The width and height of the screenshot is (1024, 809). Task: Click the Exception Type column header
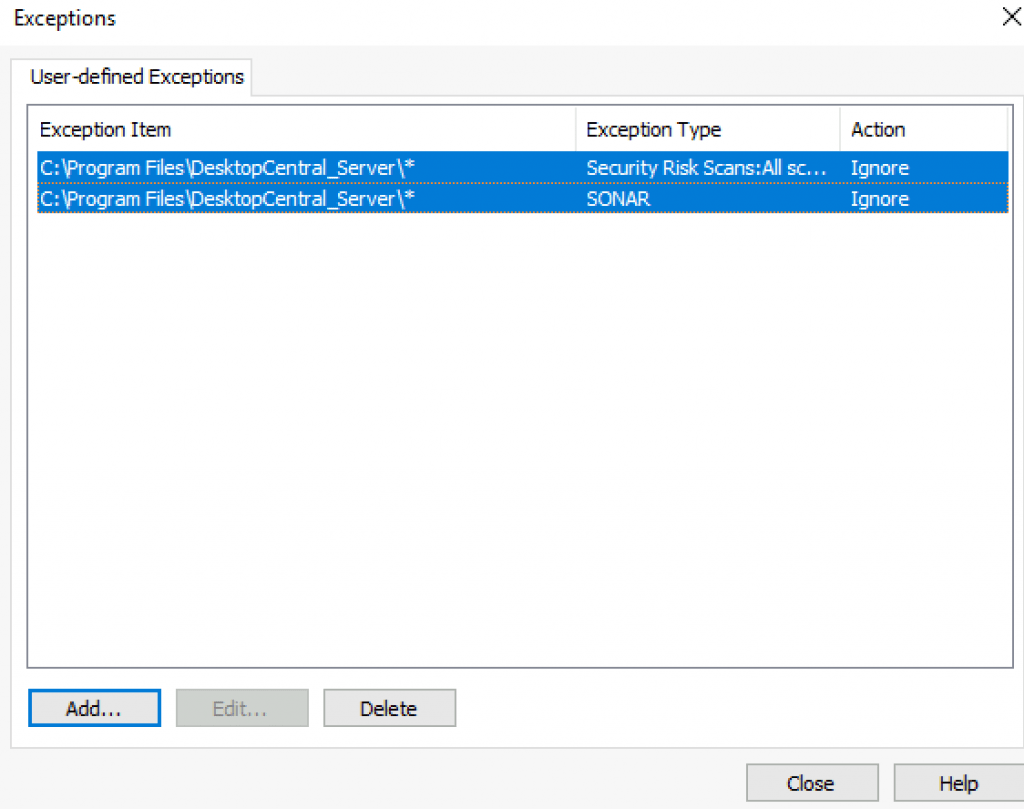point(653,129)
